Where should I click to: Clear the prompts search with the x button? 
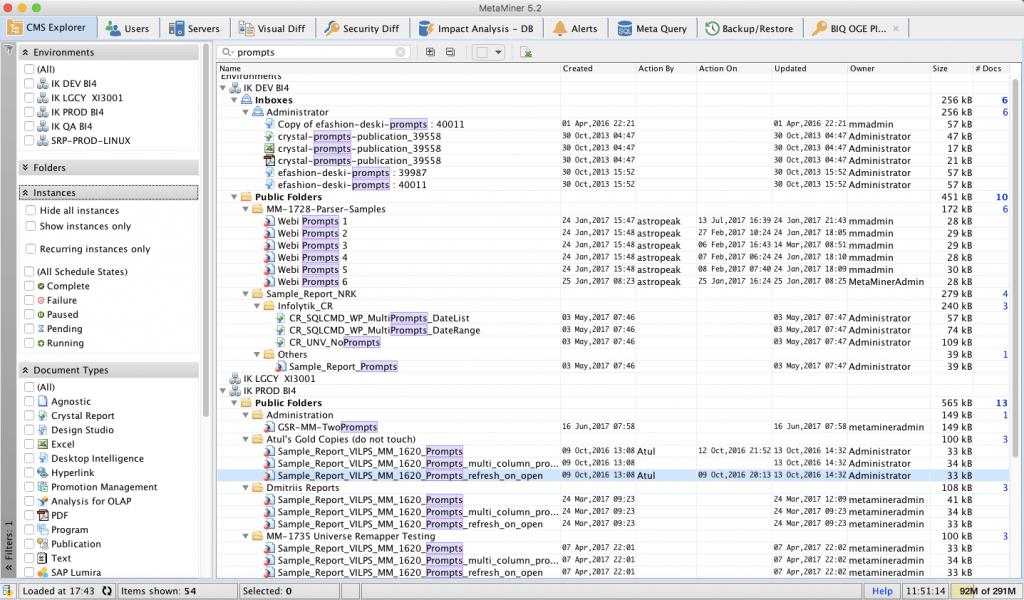(400, 52)
